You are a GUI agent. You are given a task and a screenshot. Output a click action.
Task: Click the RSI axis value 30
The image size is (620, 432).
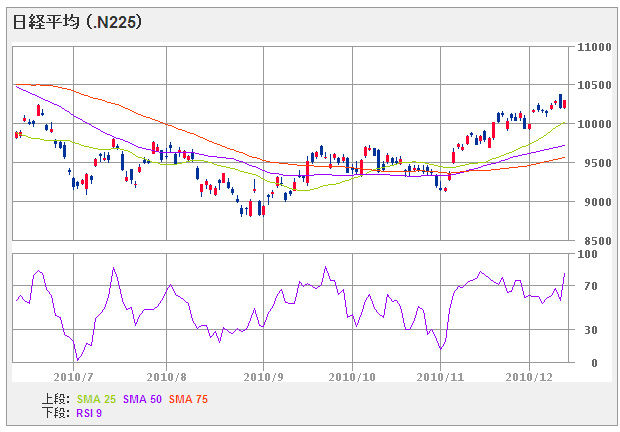coord(591,330)
